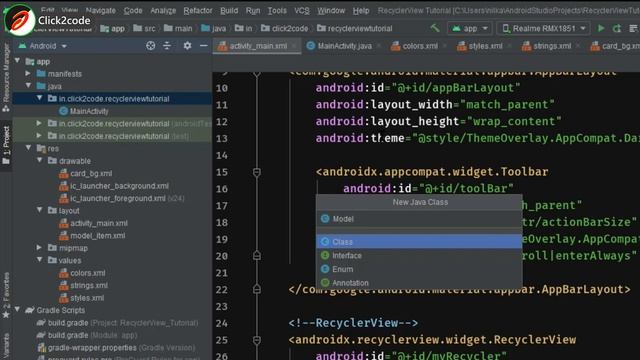Select colors.xml under values folder
The image size is (640, 360).
[x=82, y=273]
